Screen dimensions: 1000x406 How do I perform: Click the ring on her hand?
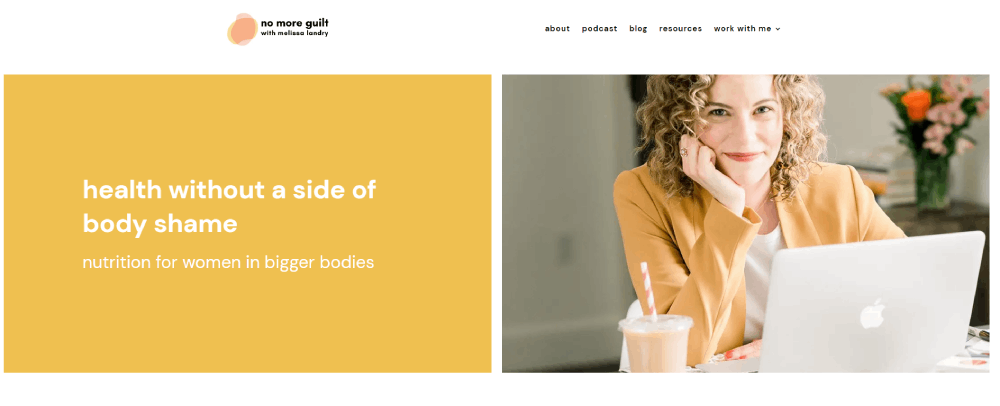click(684, 152)
